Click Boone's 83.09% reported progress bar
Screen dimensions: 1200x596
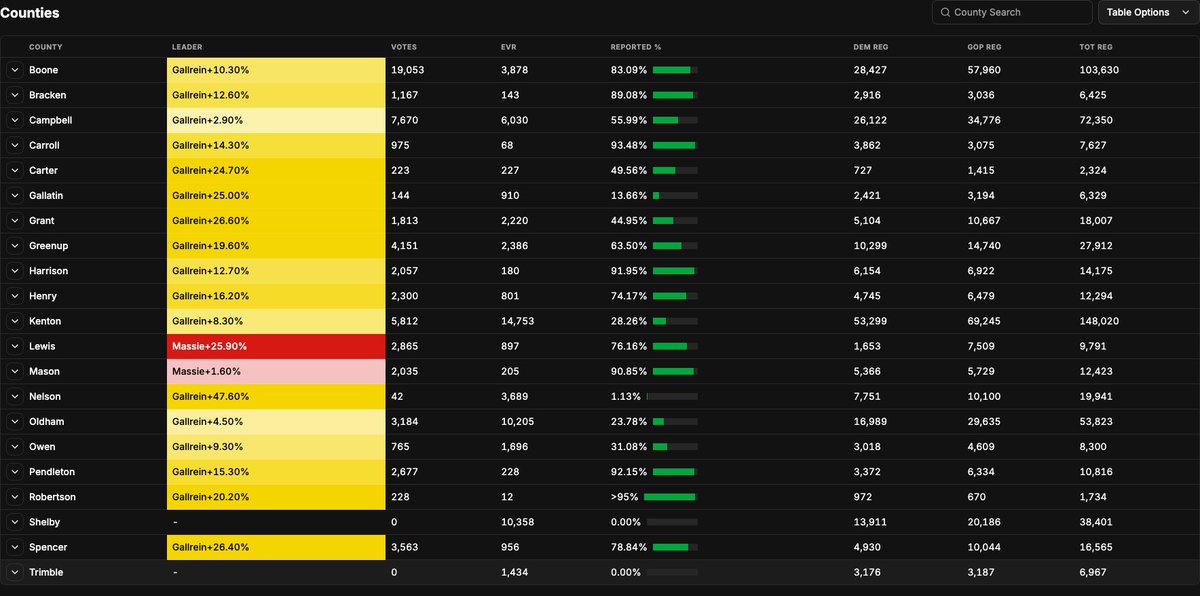point(675,70)
